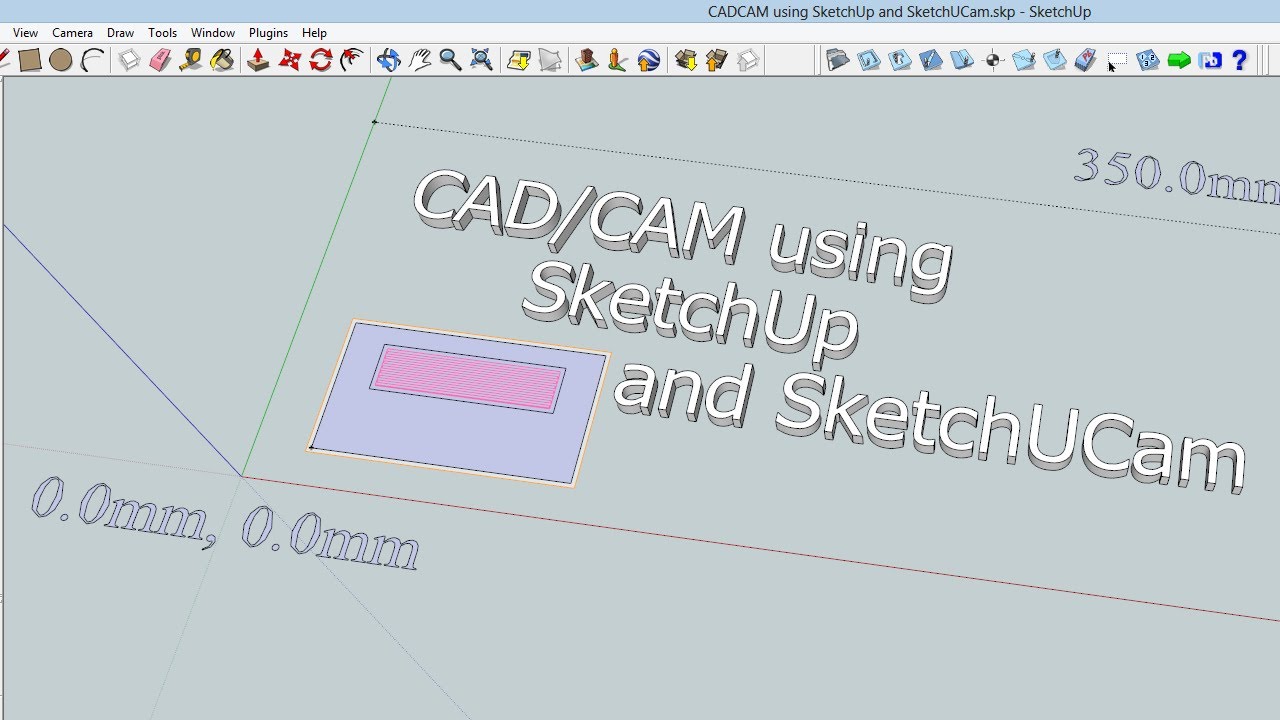1280x720 pixels.
Task: Open the Window menu
Action: 212,33
